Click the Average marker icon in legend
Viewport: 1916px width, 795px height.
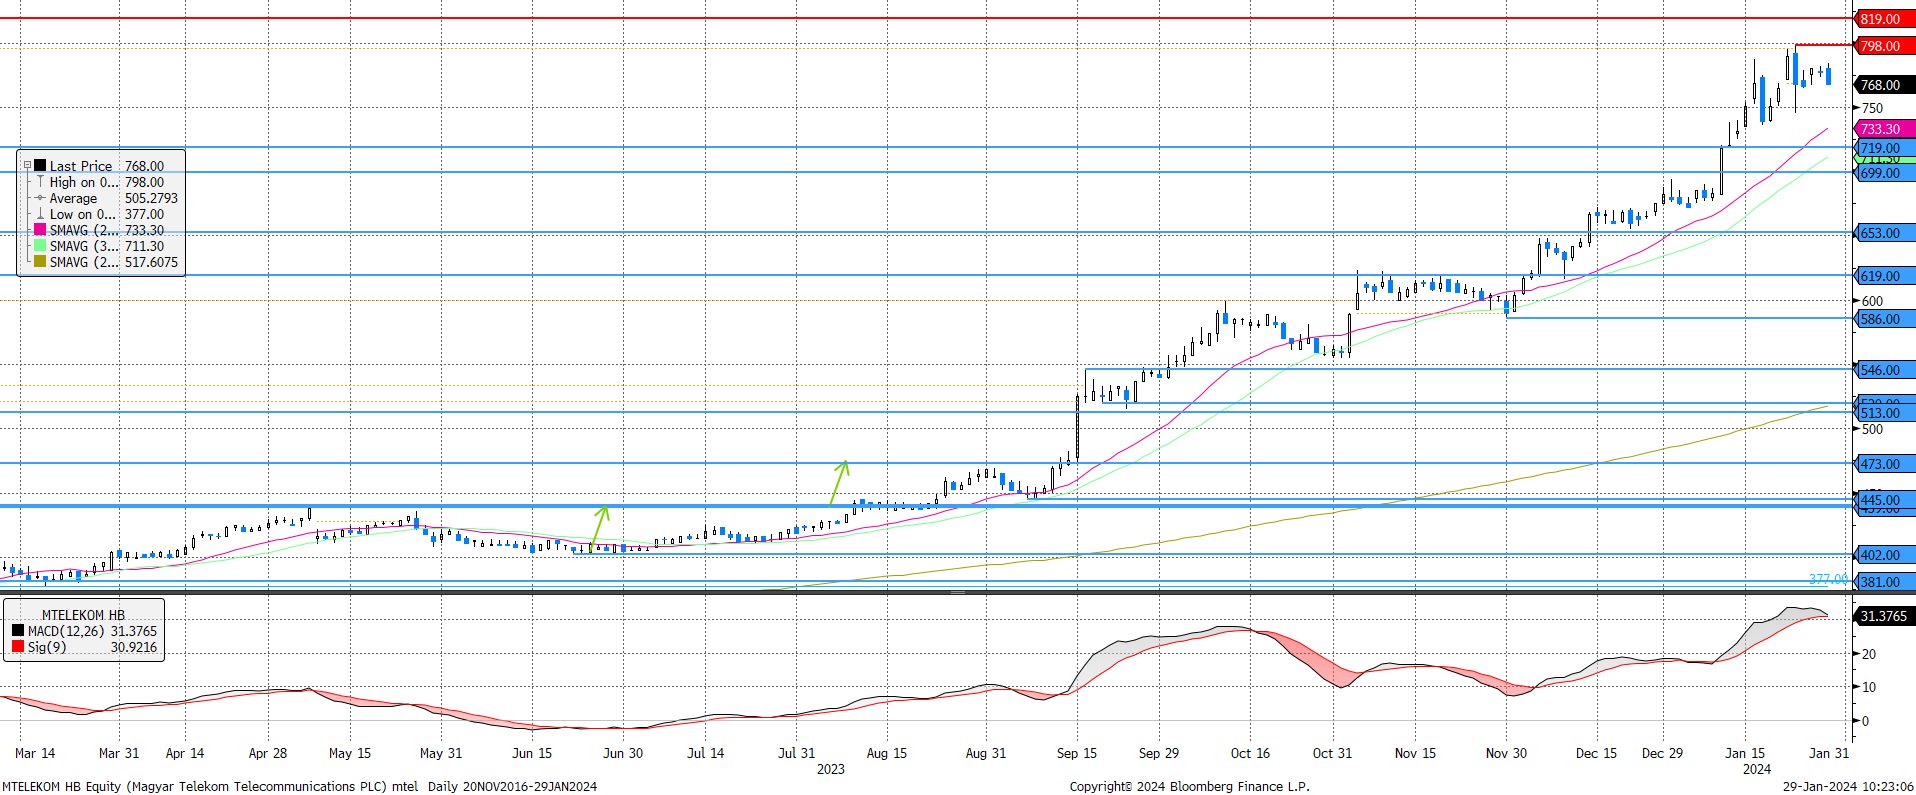click(40, 198)
